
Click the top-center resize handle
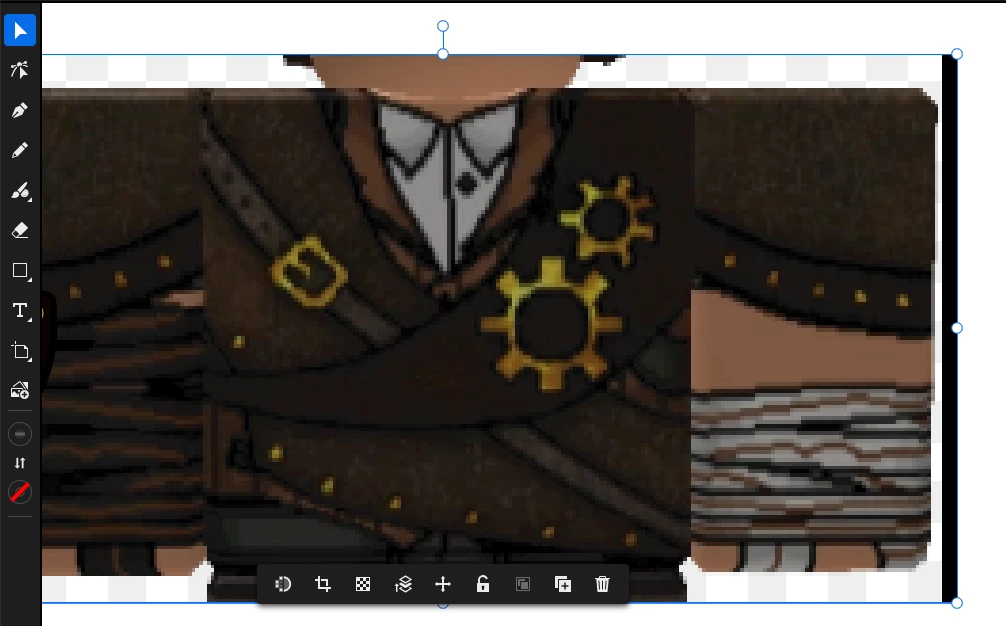tap(443, 55)
